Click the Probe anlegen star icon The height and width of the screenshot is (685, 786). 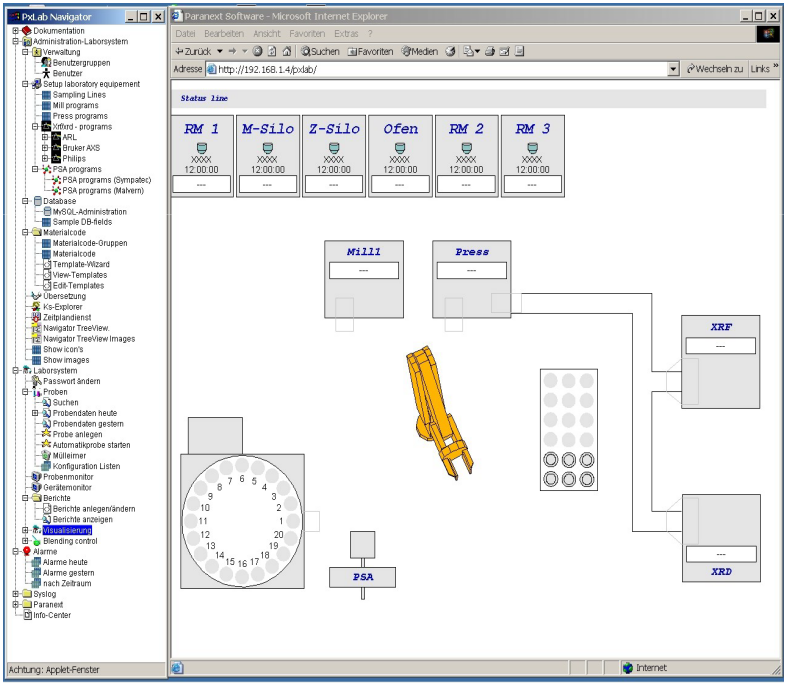[x=46, y=434]
